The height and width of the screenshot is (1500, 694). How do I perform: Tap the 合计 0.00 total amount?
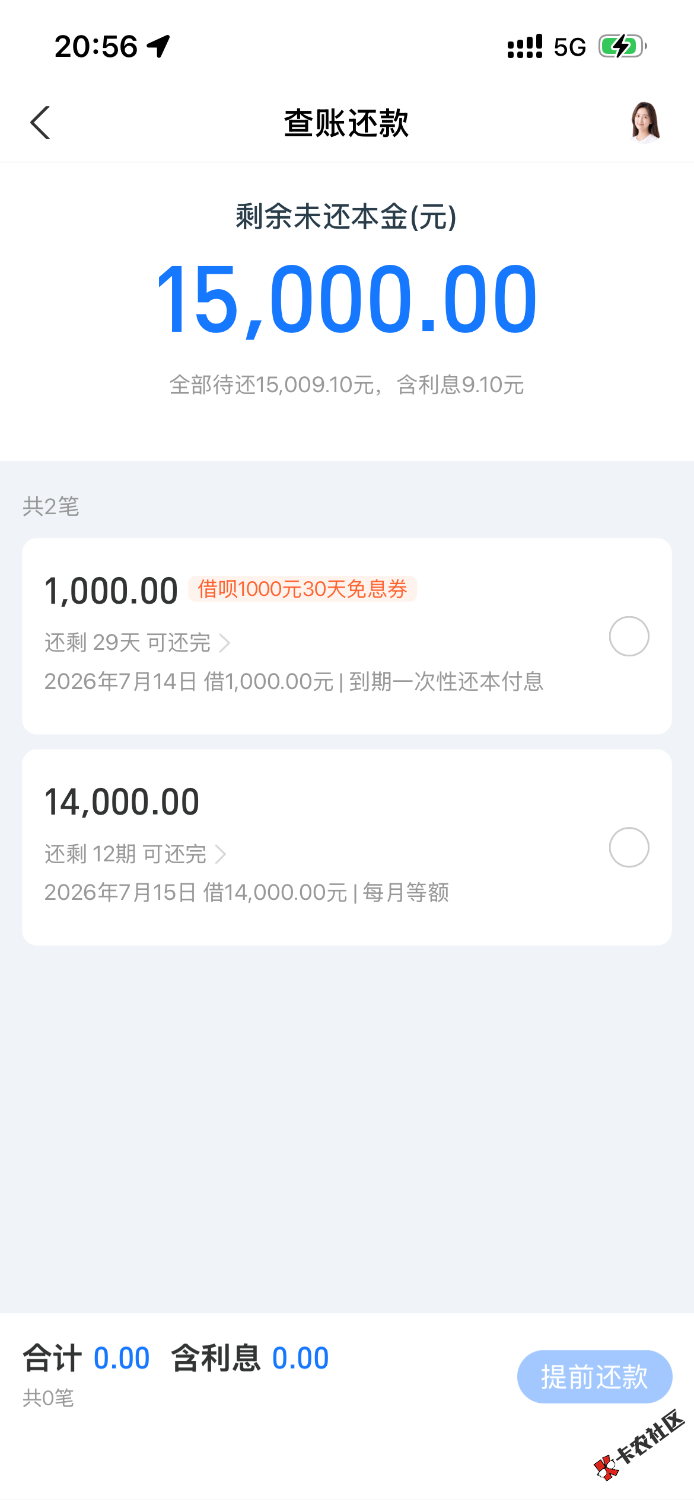(x=86, y=1358)
